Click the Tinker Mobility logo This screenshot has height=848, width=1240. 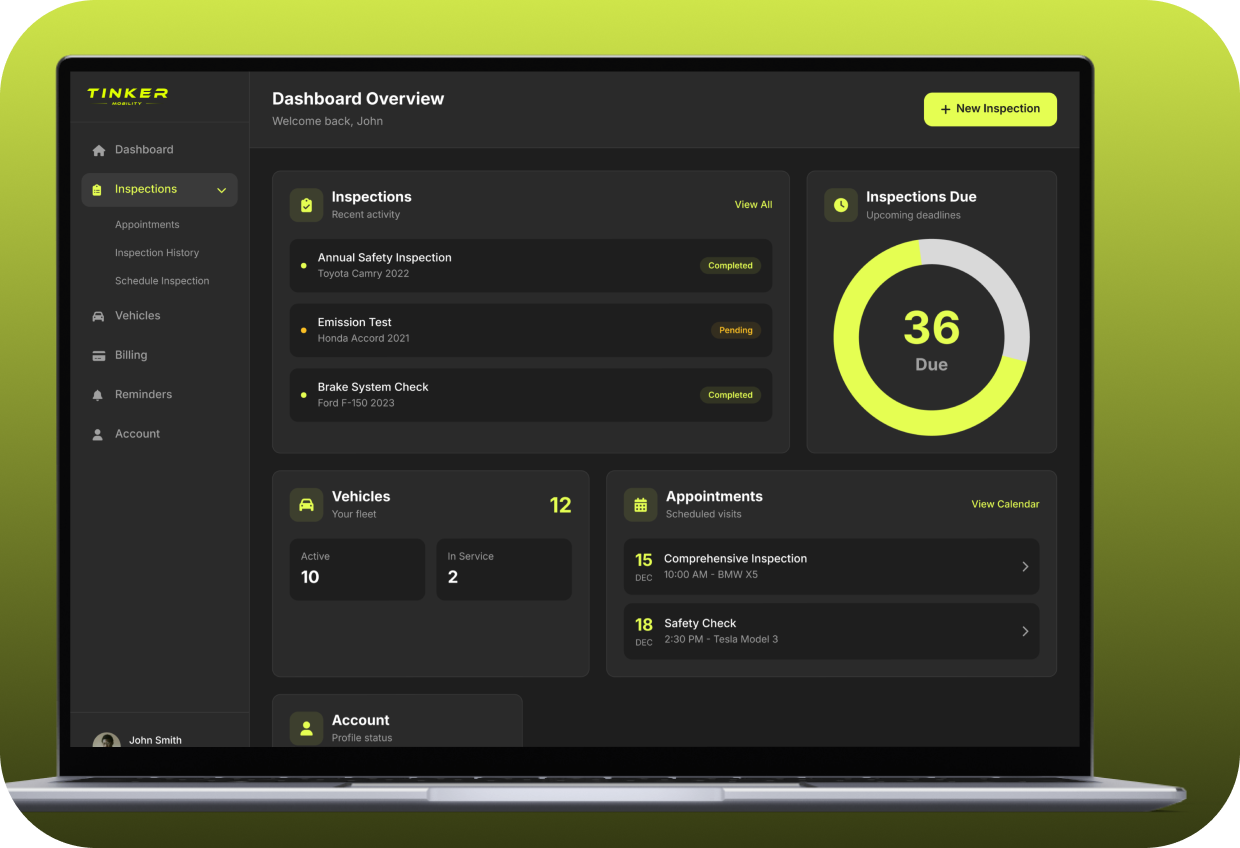pyautogui.click(x=127, y=96)
